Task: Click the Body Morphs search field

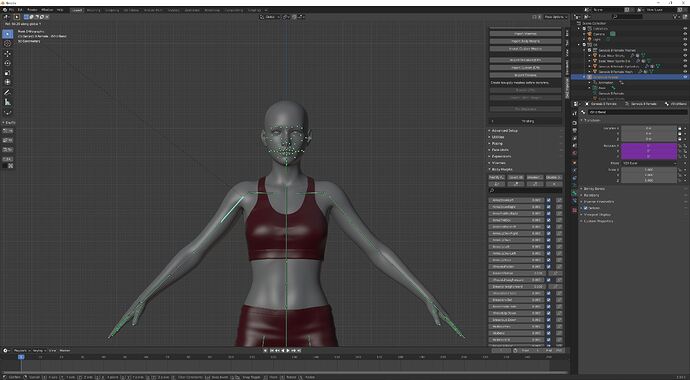Action: [525, 190]
